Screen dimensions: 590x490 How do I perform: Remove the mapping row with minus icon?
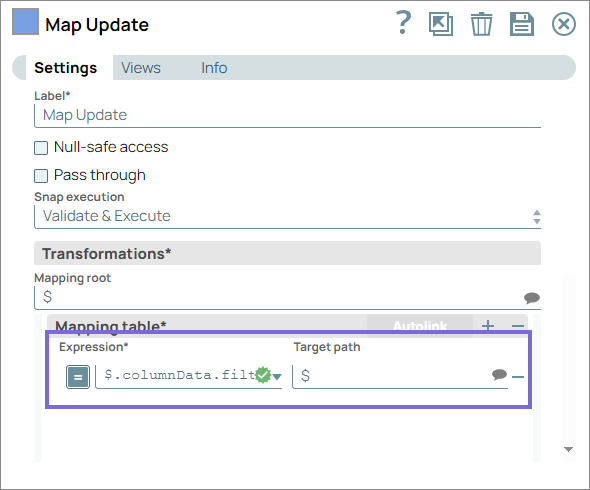[518, 376]
